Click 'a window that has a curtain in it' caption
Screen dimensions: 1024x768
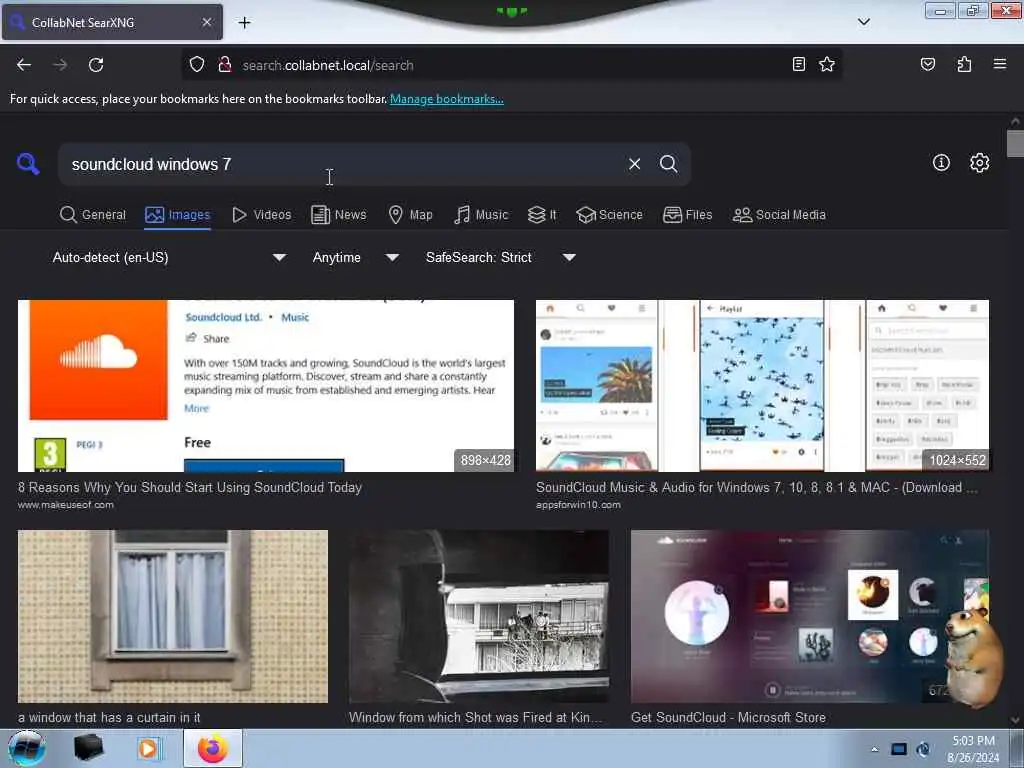point(109,718)
